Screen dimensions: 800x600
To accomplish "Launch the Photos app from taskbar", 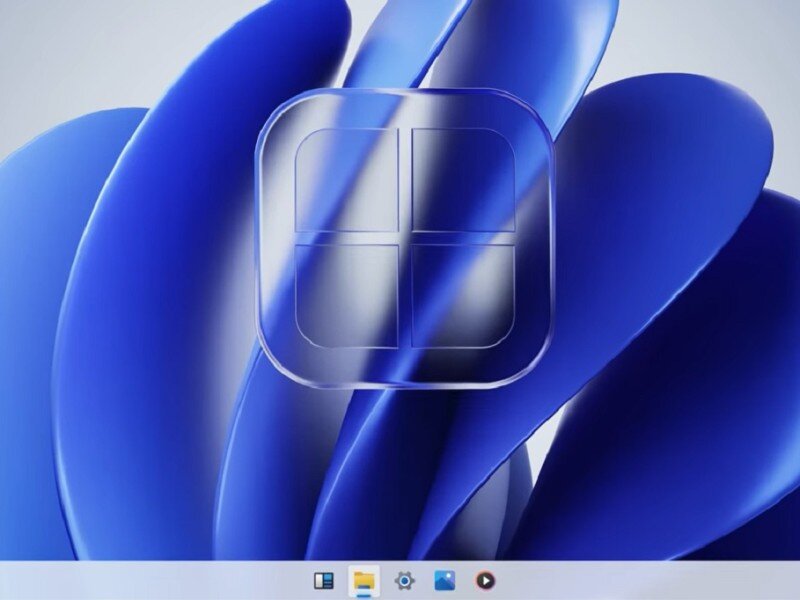I will [x=444, y=581].
